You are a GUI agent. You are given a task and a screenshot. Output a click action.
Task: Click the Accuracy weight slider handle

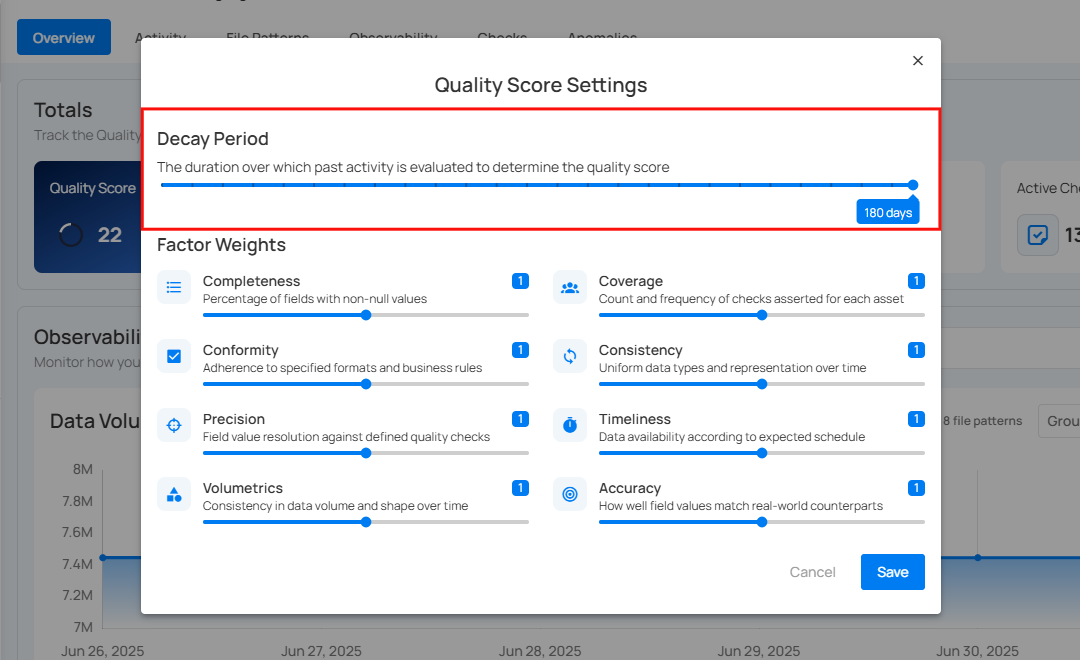pyautogui.click(x=762, y=522)
